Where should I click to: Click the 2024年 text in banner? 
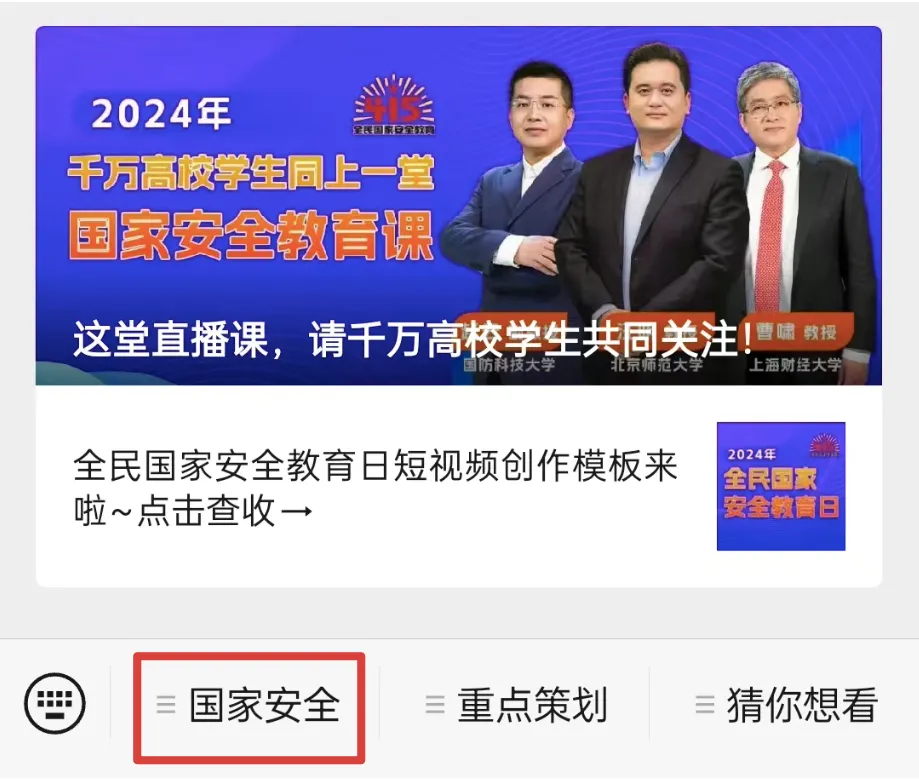[161, 114]
